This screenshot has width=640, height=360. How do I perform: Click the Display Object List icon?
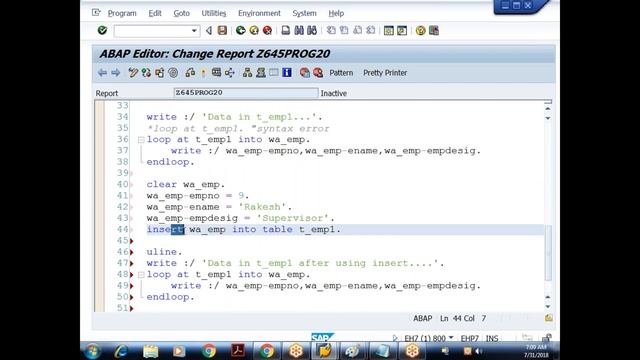[x=247, y=73]
